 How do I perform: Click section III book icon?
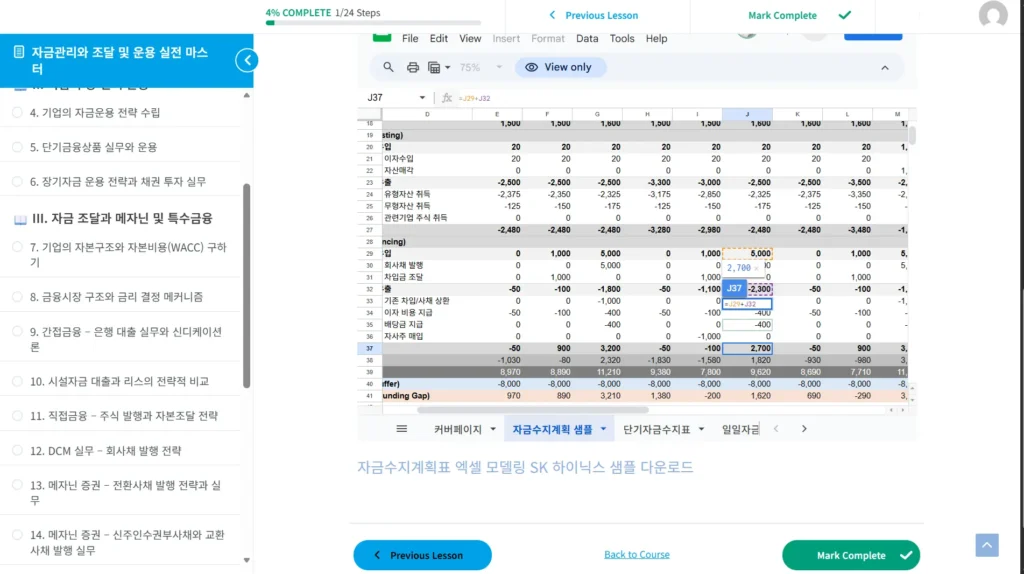tap(20, 219)
